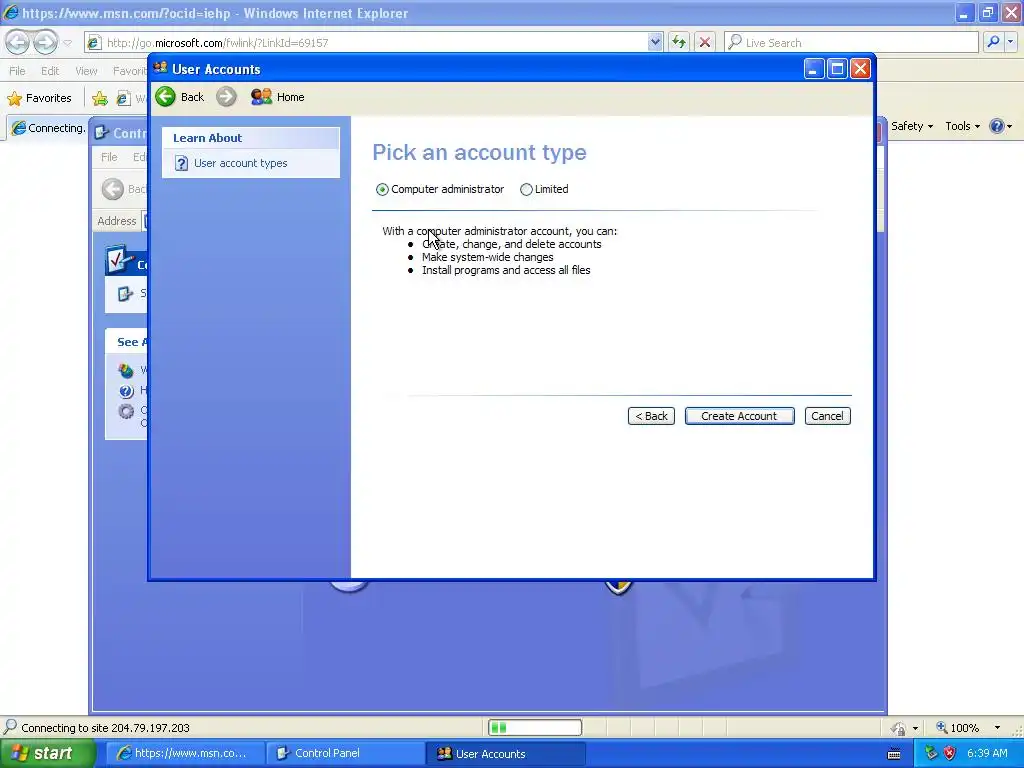
Task: Expand the address bar history dropdown
Action: [655, 42]
